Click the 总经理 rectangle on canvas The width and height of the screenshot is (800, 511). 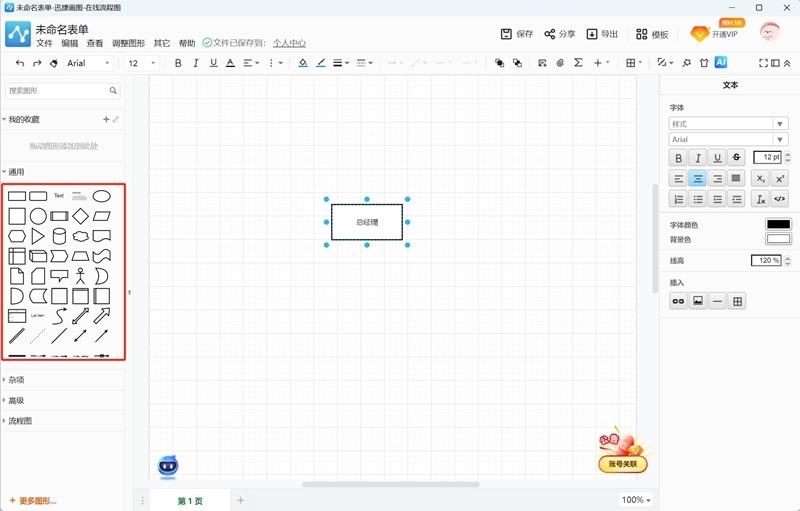367,222
